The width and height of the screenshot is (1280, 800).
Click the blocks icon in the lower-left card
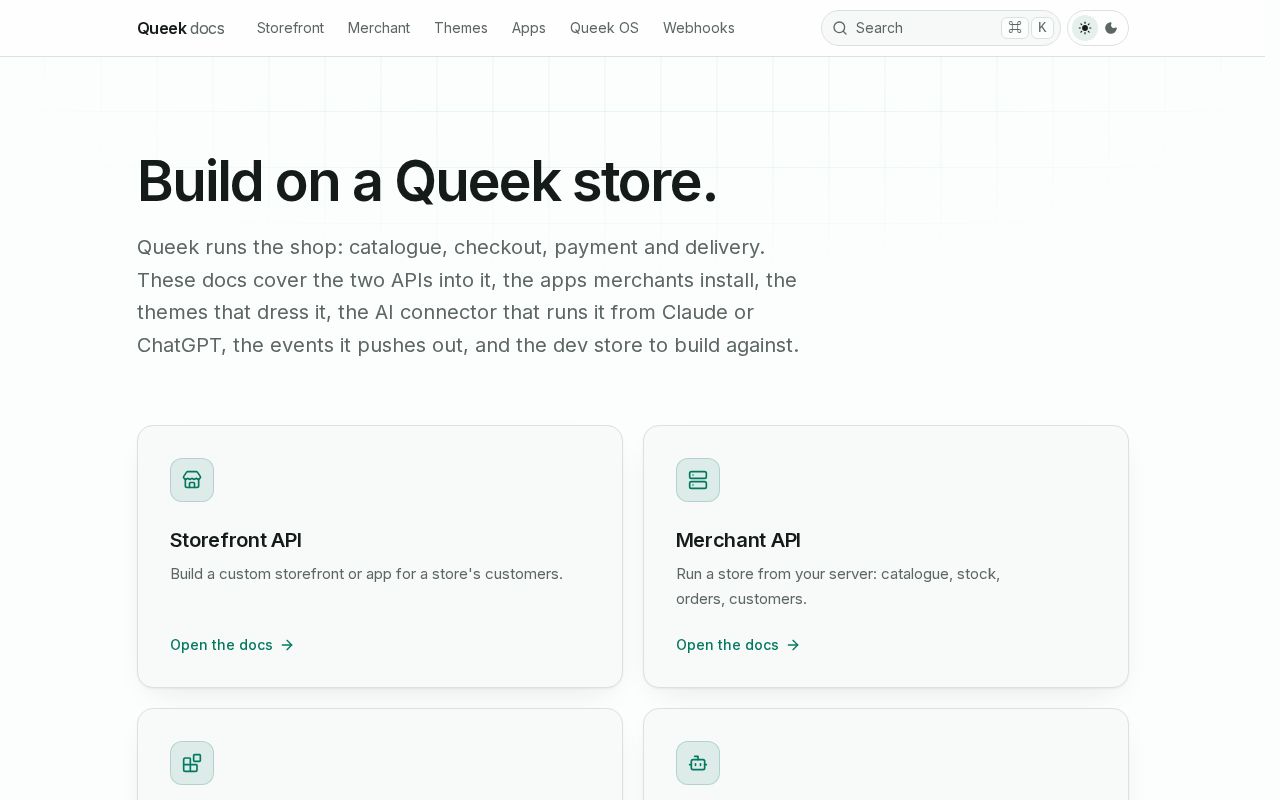192,763
